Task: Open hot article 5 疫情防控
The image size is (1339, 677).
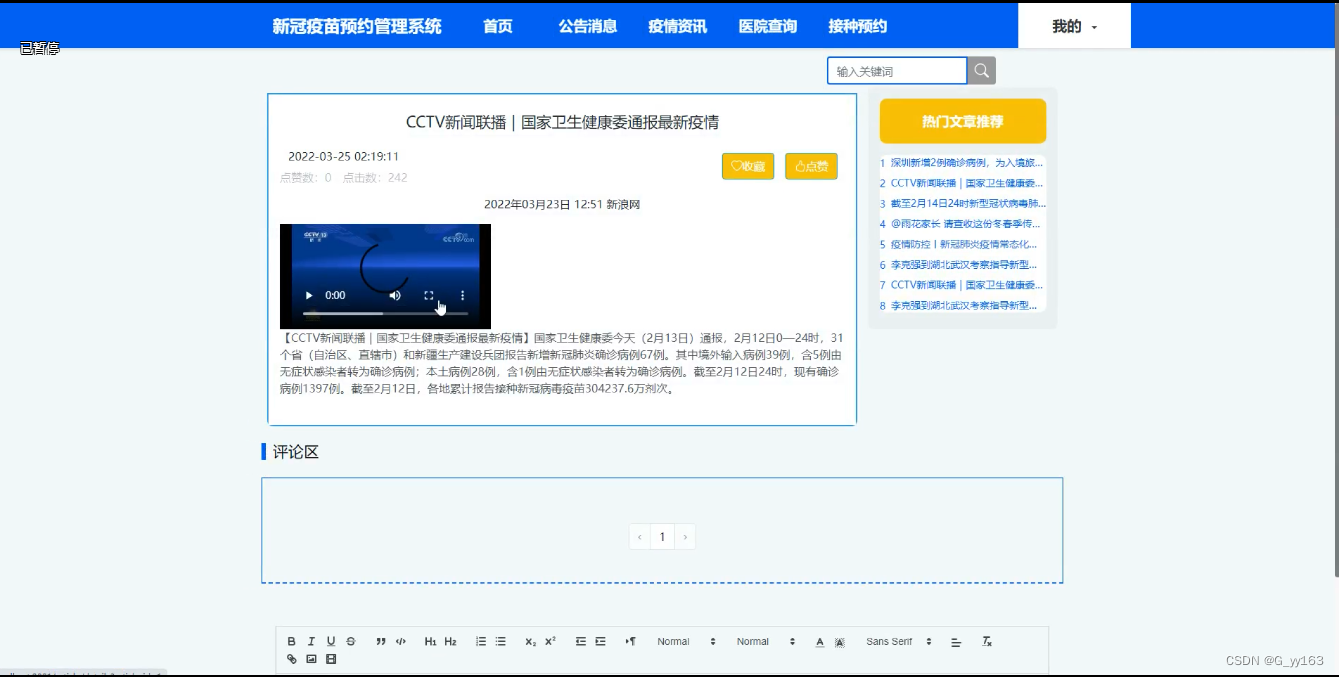Action: (962, 244)
